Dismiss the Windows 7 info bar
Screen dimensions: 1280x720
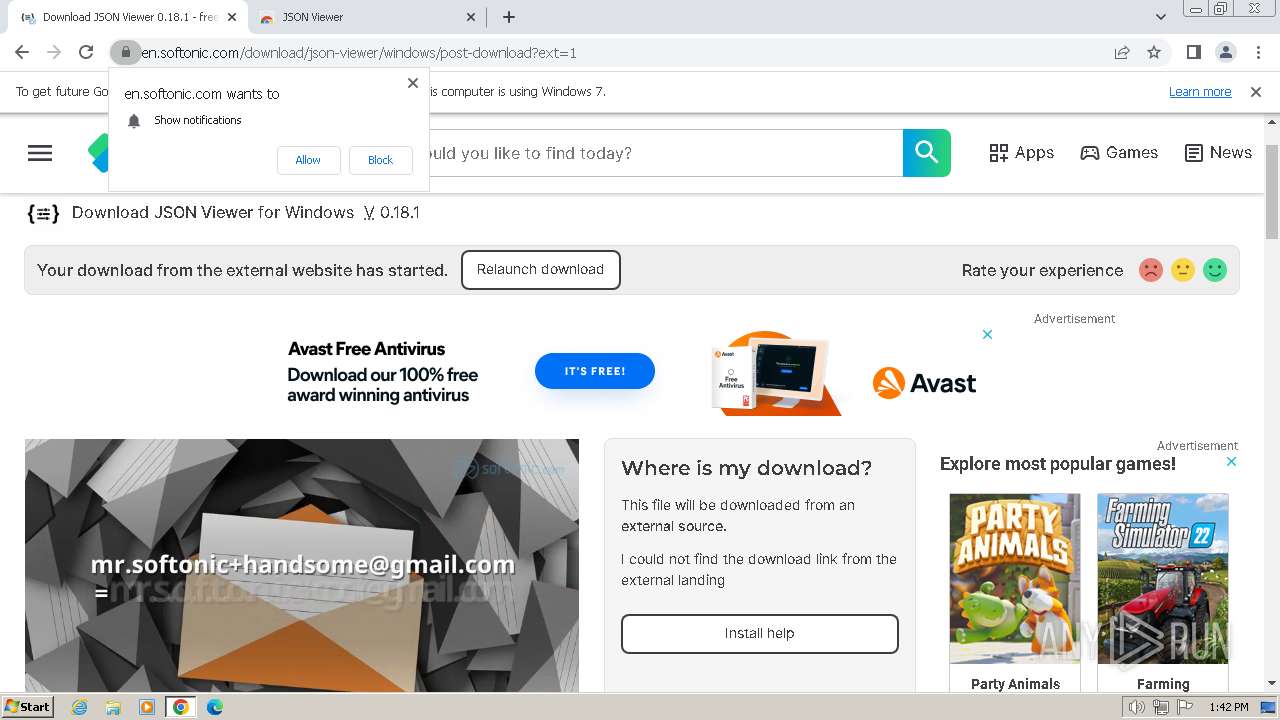pyautogui.click(x=1256, y=92)
